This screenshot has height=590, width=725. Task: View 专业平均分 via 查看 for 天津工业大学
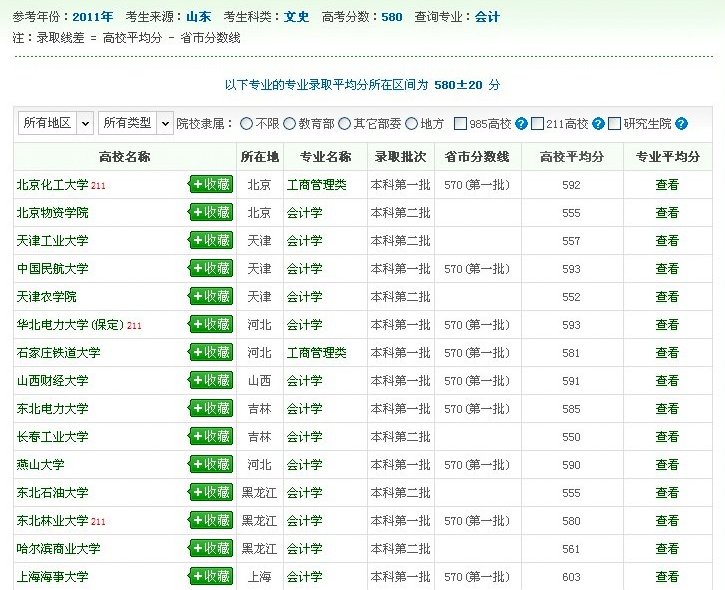[x=667, y=241]
